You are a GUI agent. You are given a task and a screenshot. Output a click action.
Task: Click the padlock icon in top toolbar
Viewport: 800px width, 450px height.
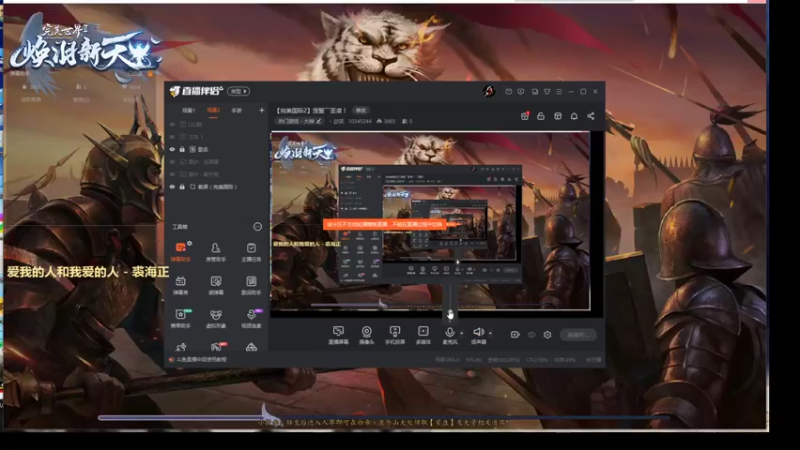pyautogui.click(x=541, y=116)
